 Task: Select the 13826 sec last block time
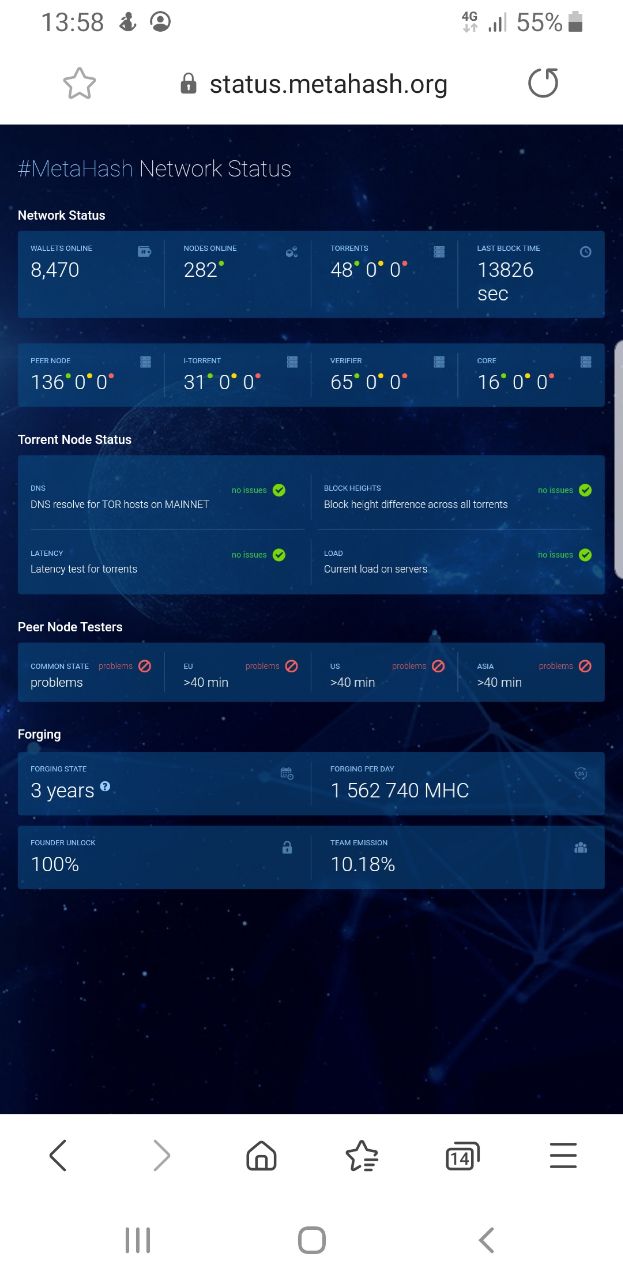505,281
